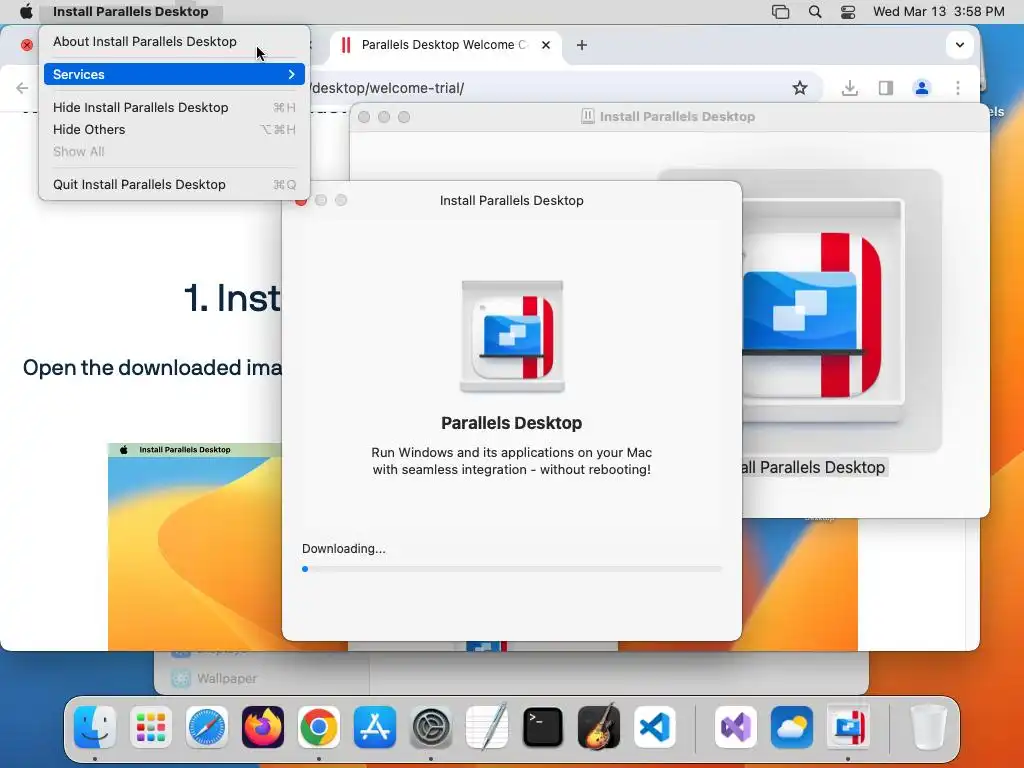Click the installer screenshot image on webpage
The width and height of the screenshot is (1024, 768).
click(x=195, y=546)
